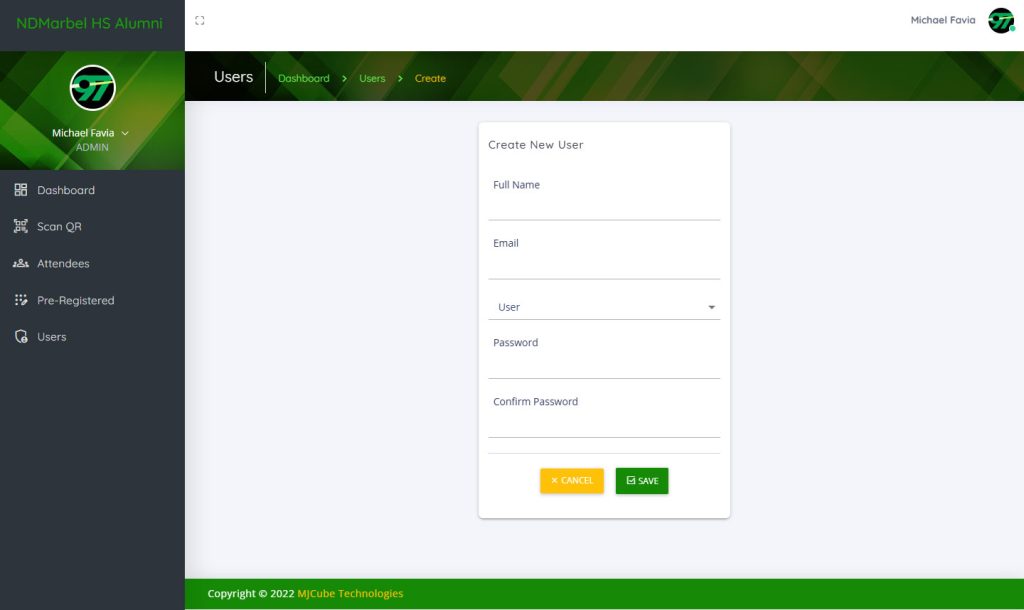Image resolution: width=1024 pixels, height=610 pixels.
Task: Open the MJCube Technologies footer link
Action: 350,594
